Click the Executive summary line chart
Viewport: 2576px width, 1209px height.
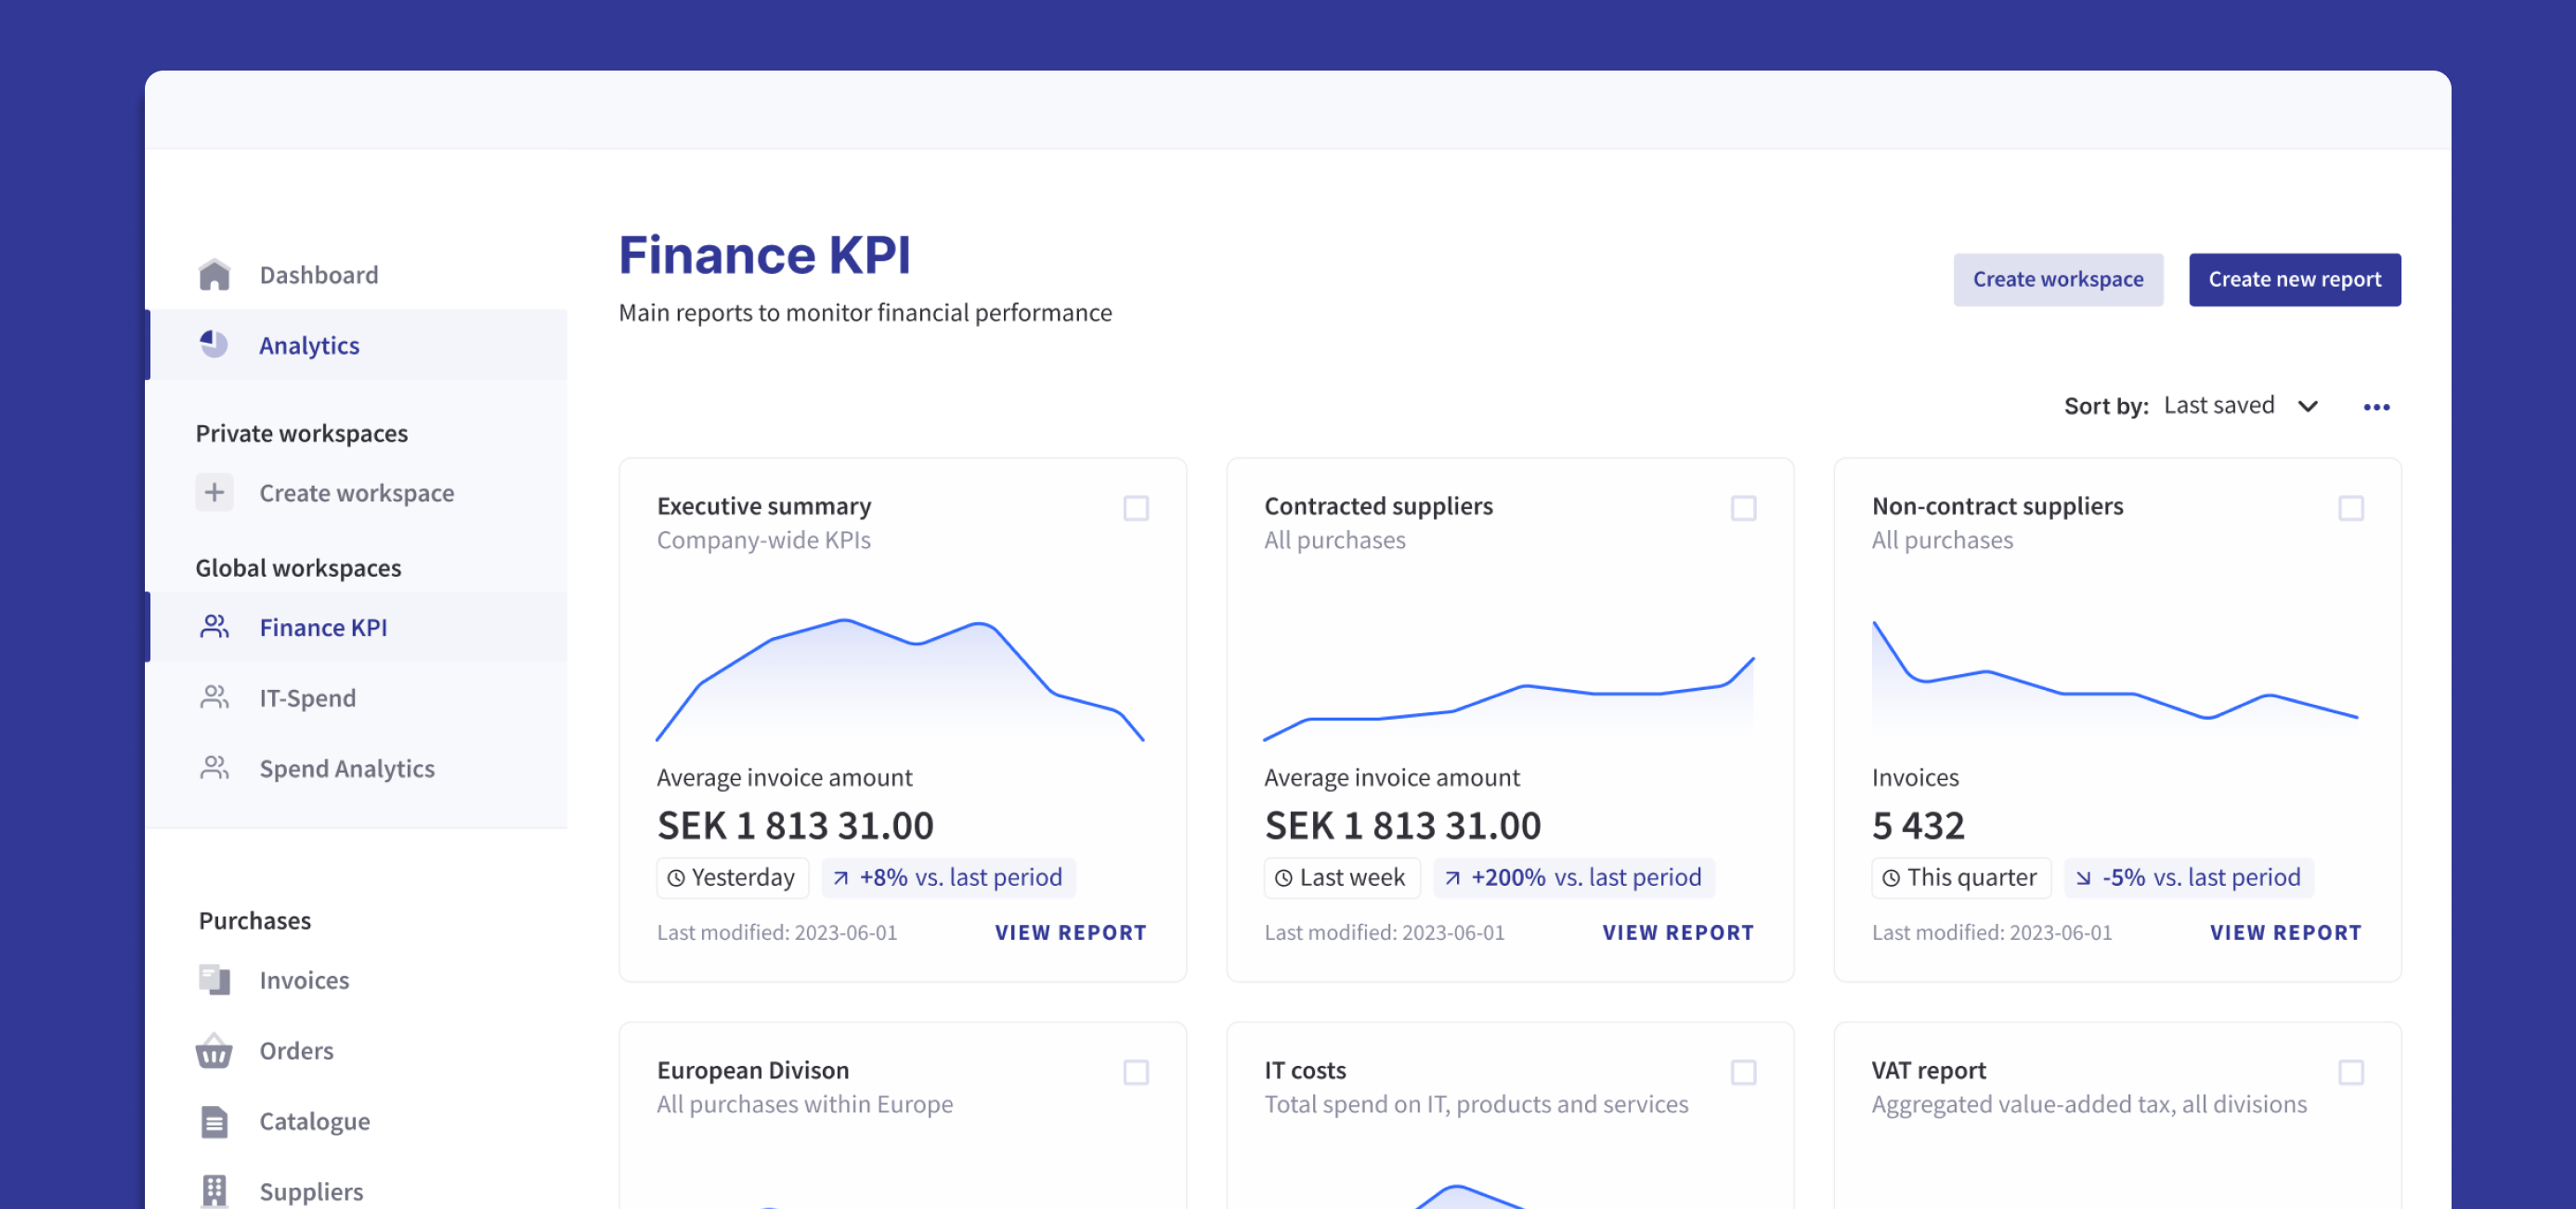[x=900, y=680]
